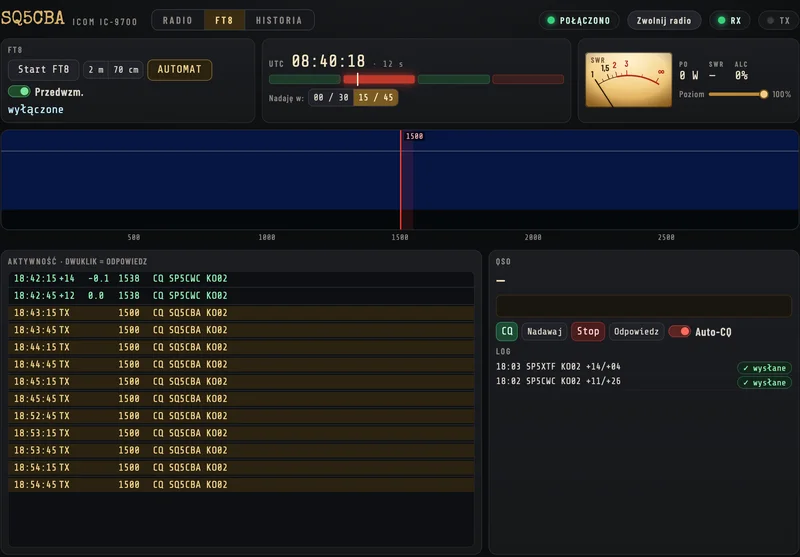
Task: Adjust the Poziom level slider
Action: coord(736,94)
